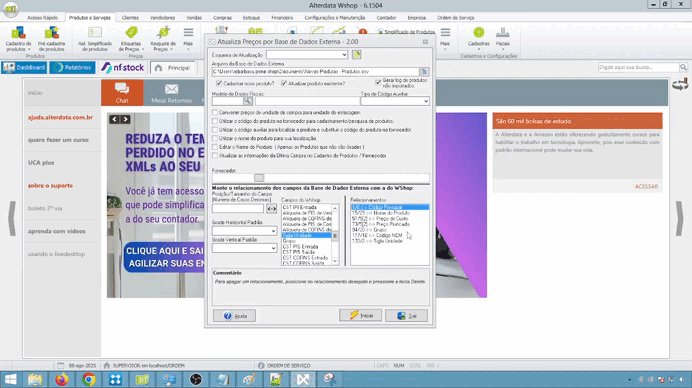
Task: Switch to the Estoque ribbon tab
Action: (x=251, y=18)
